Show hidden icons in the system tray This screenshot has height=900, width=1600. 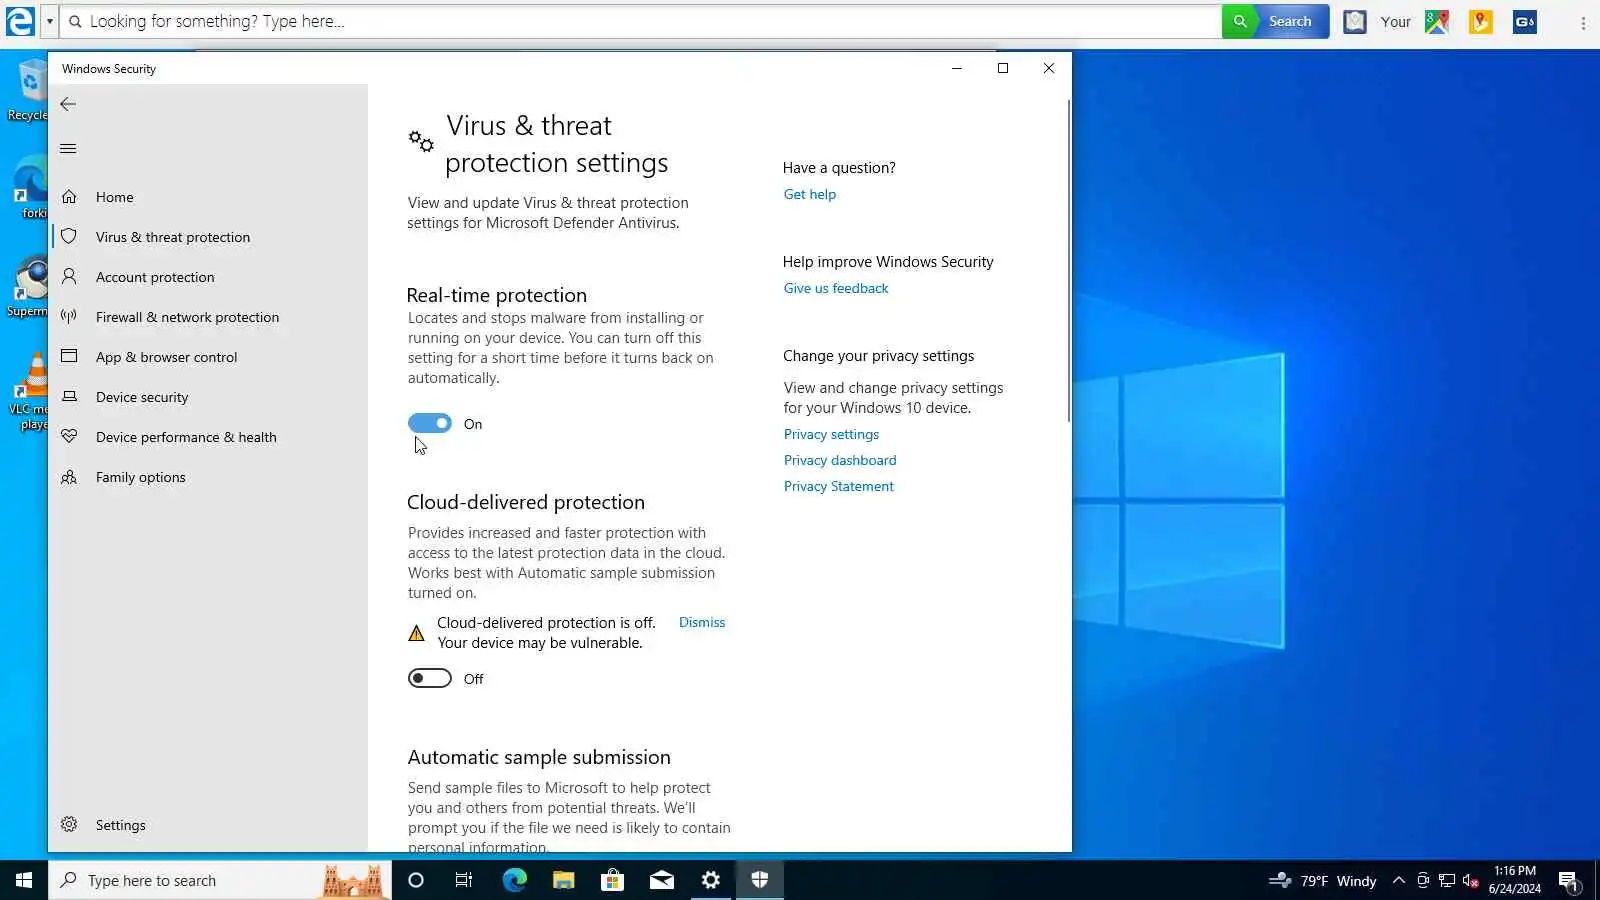1399,881
